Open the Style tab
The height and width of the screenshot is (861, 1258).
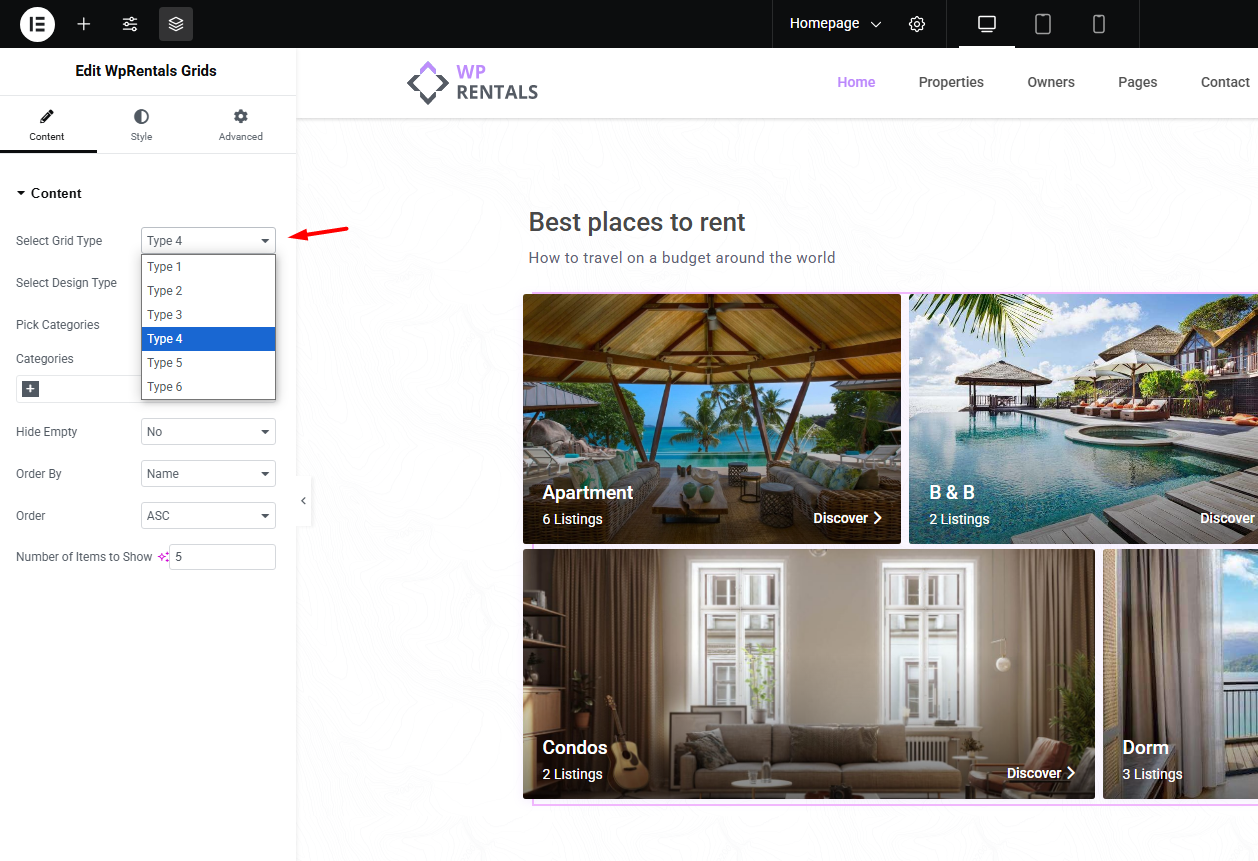point(141,125)
